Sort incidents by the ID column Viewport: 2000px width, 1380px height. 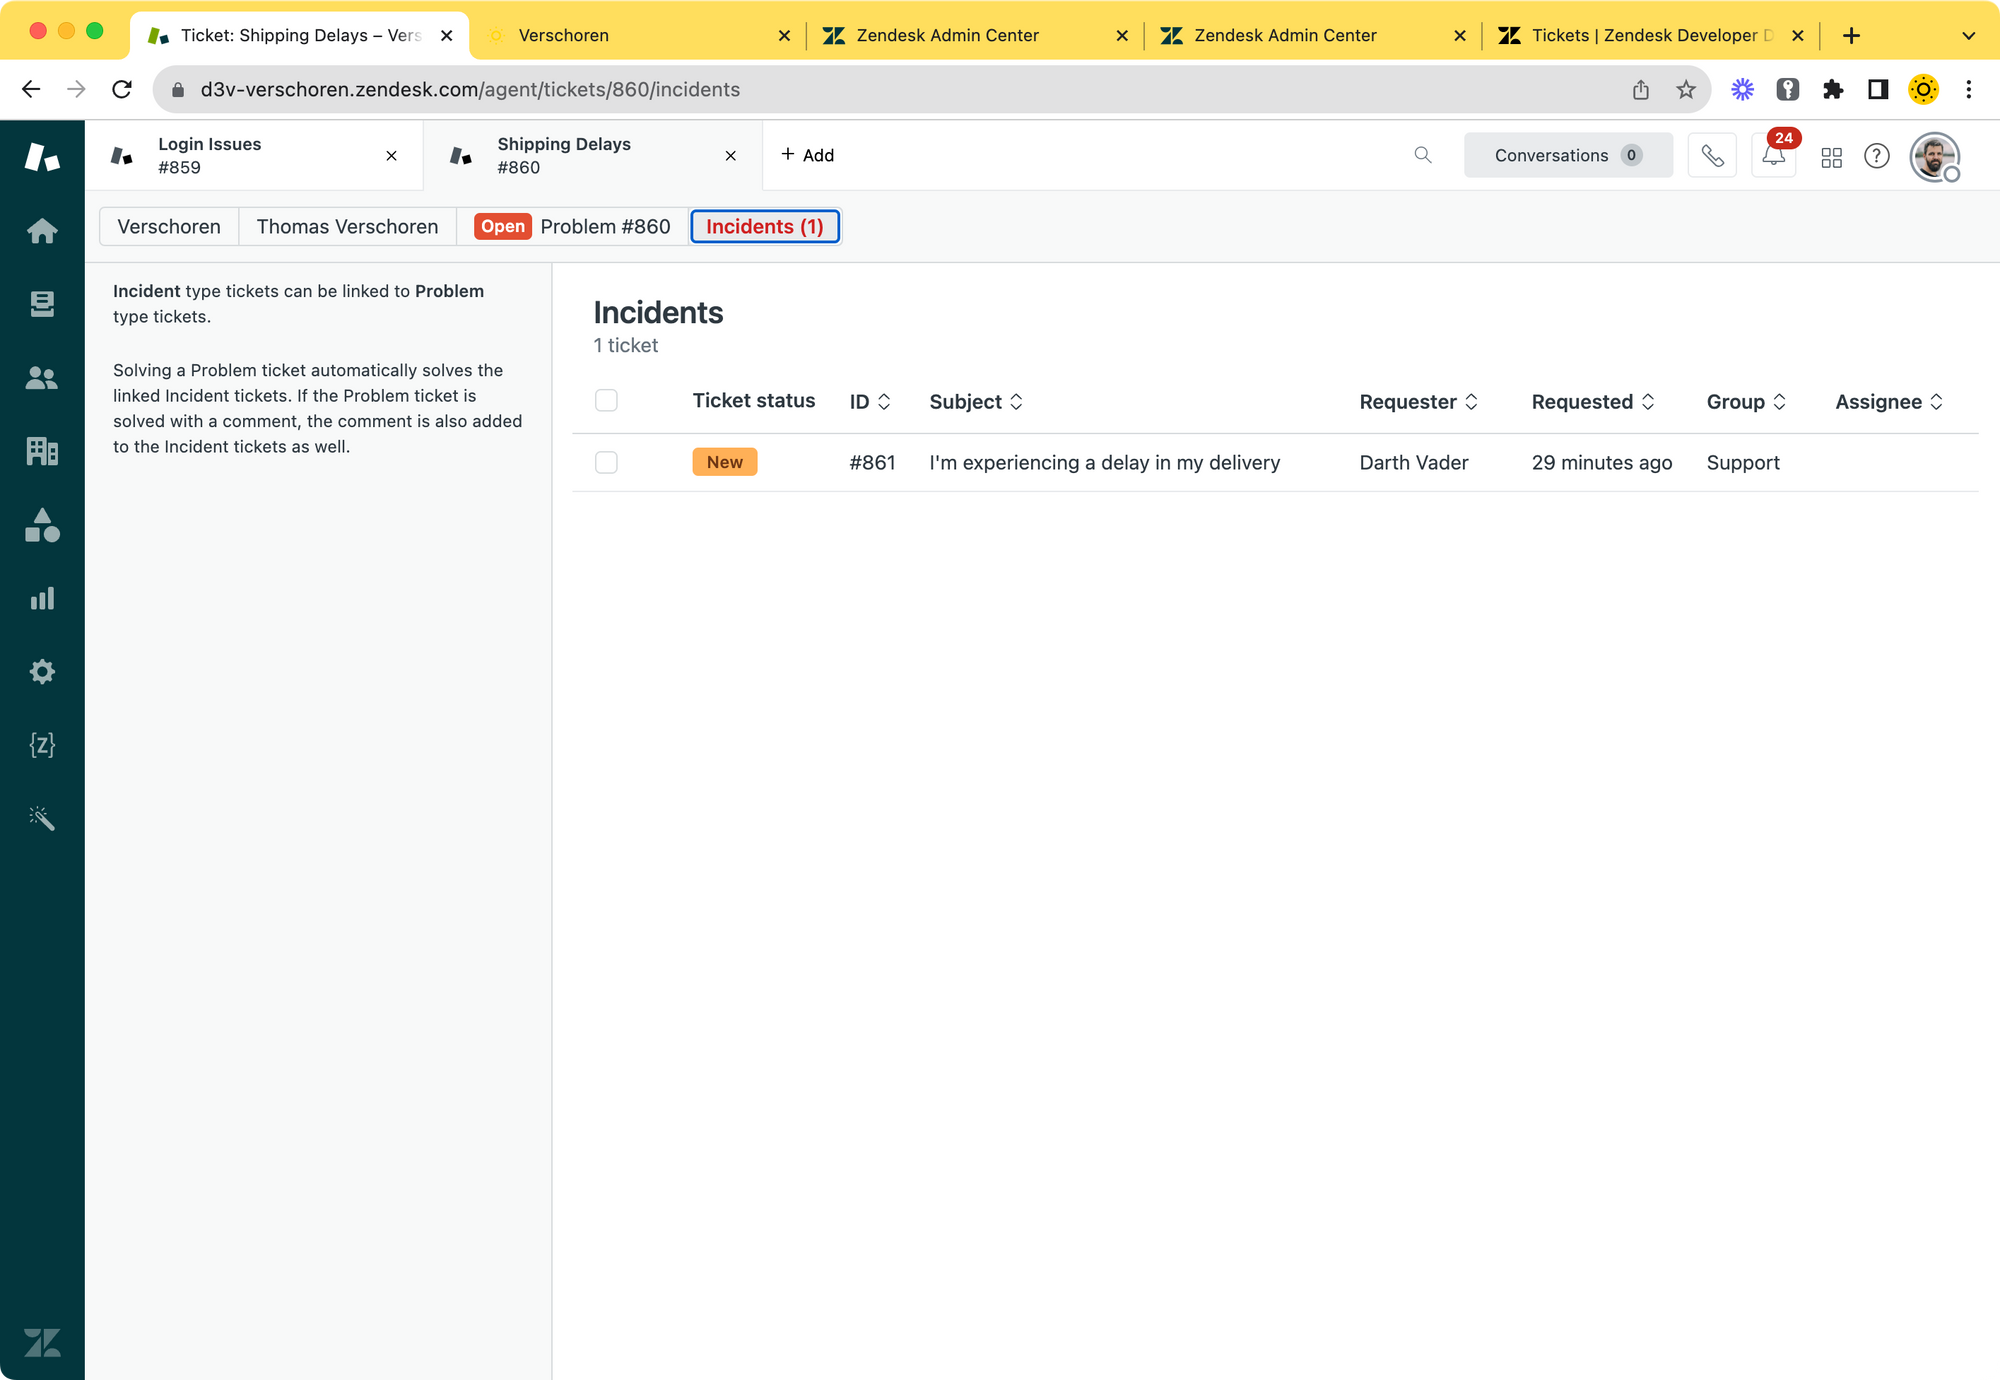click(x=869, y=402)
